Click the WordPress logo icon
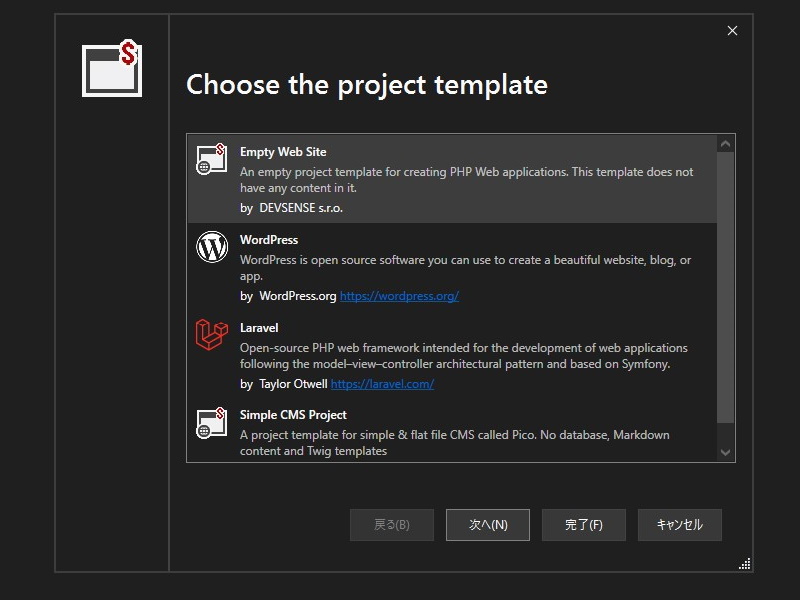Screen dimensions: 800x600 (212, 247)
